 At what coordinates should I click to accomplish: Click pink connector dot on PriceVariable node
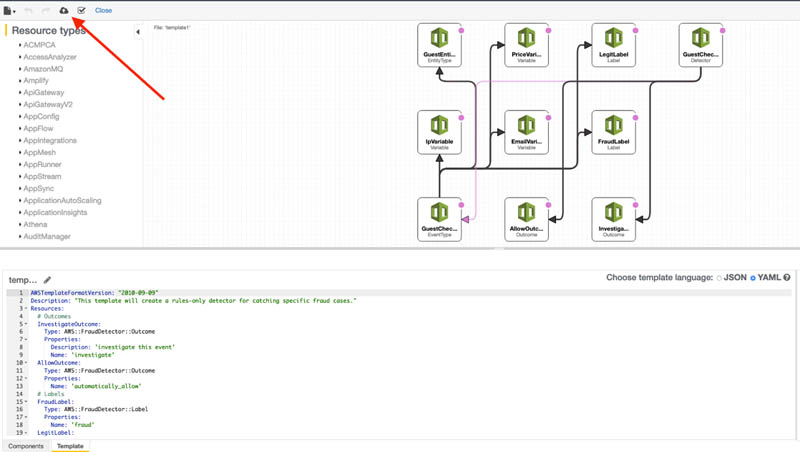coord(548,31)
